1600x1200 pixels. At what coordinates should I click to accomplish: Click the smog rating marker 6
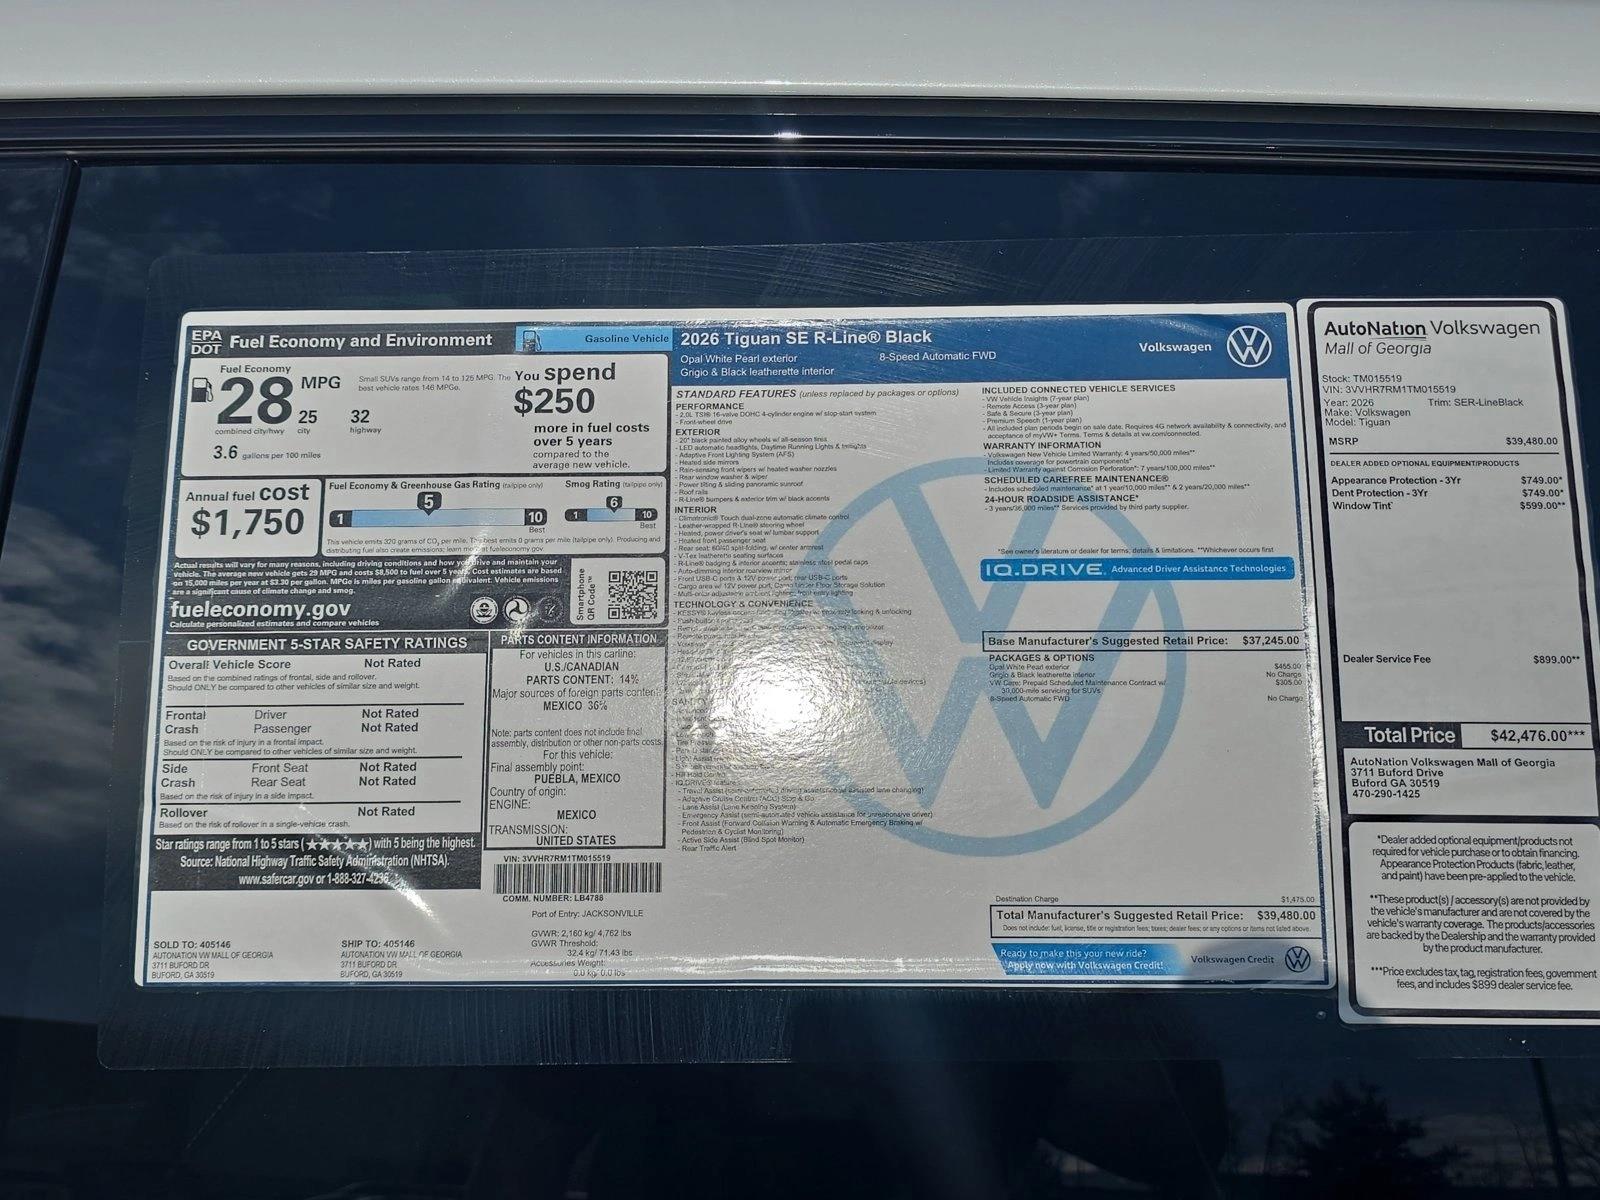[x=613, y=503]
